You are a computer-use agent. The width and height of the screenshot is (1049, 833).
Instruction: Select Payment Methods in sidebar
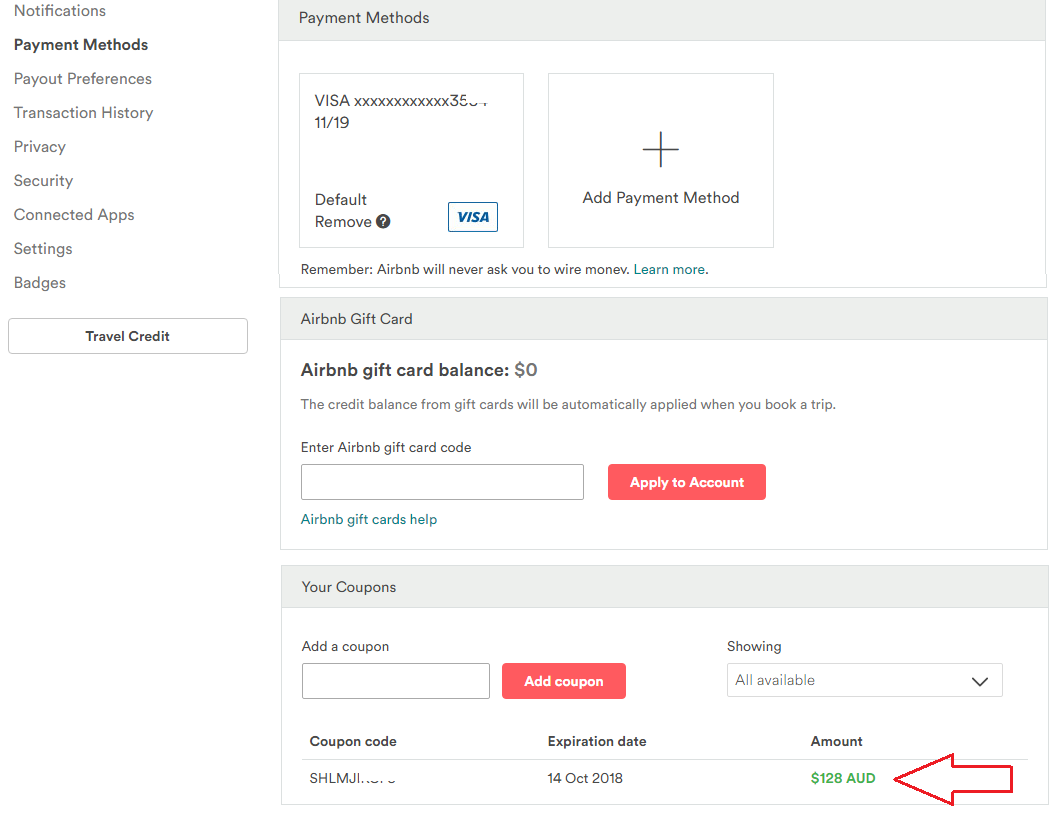click(x=81, y=45)
